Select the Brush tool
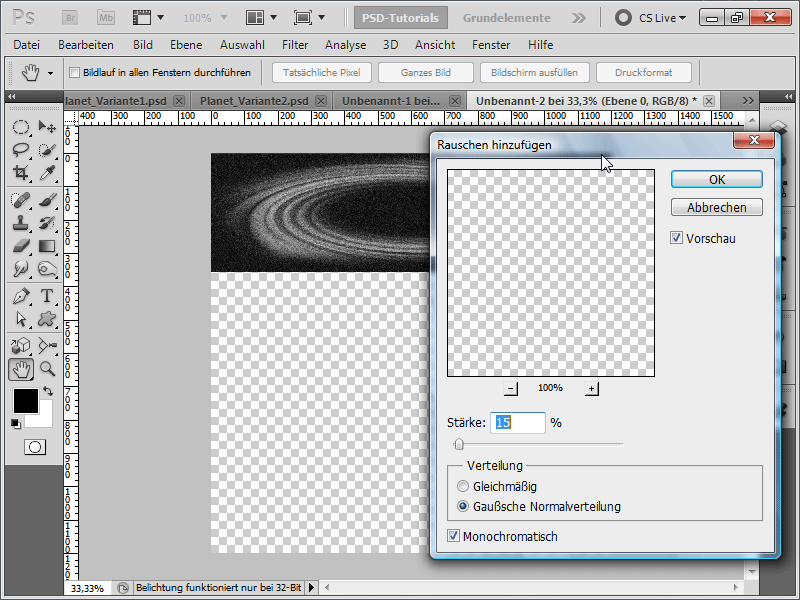The image size is (800, 600). tap(47, 199)
